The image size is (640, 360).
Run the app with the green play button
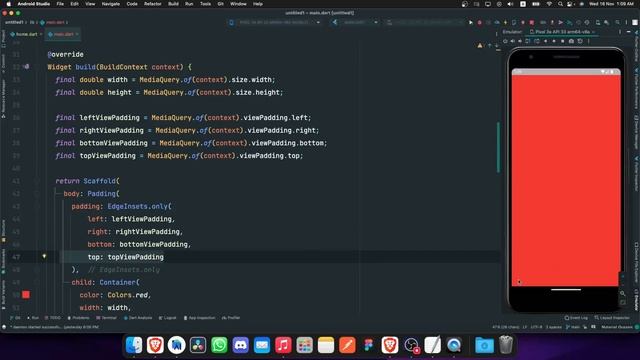(x=471, y=22)
